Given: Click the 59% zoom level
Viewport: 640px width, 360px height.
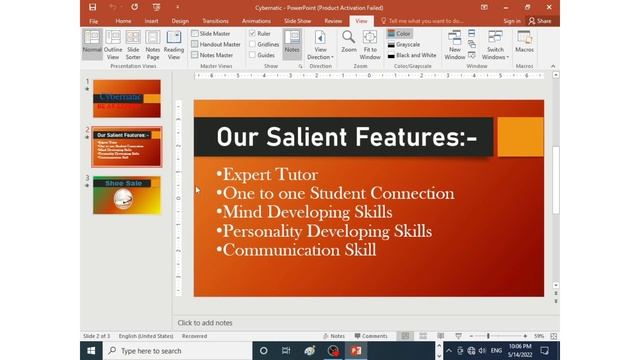Looking at the screenshot, I should click(539, 336).
